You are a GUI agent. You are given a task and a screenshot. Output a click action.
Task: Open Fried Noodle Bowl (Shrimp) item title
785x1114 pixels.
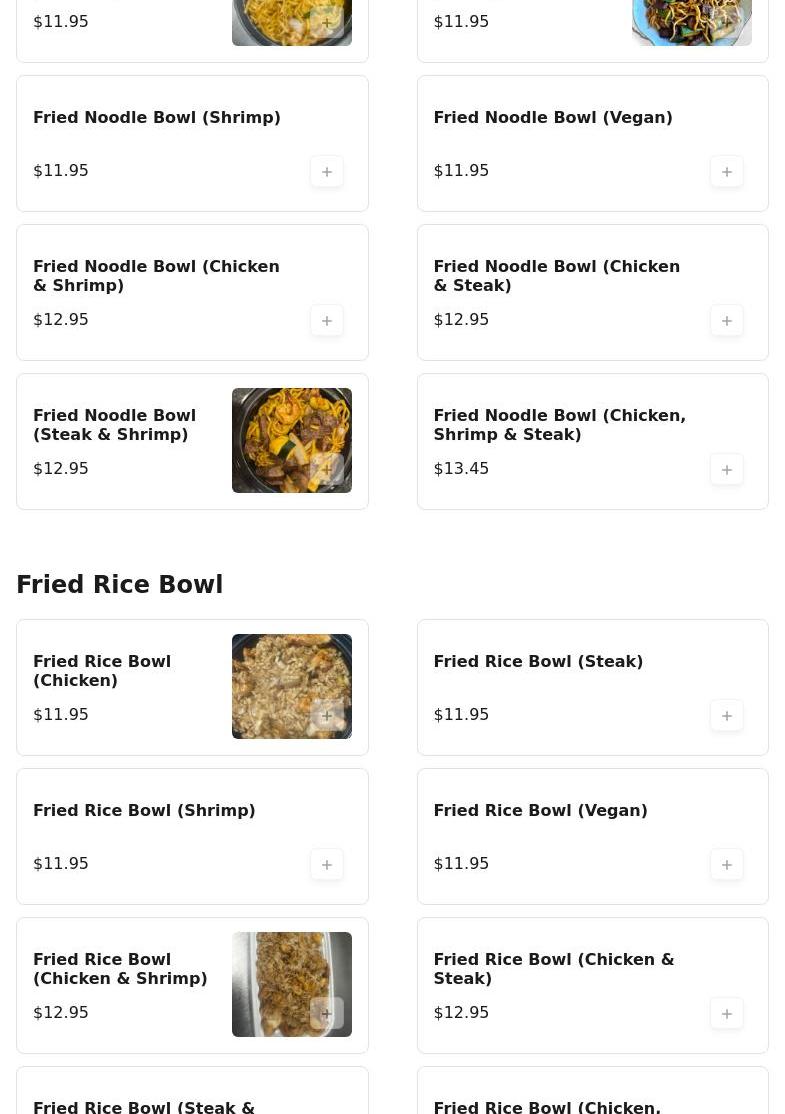coord(157,118)
